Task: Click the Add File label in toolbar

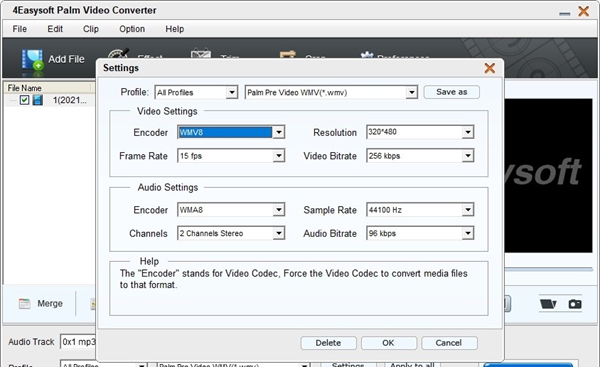Action: tap(66, 59)
